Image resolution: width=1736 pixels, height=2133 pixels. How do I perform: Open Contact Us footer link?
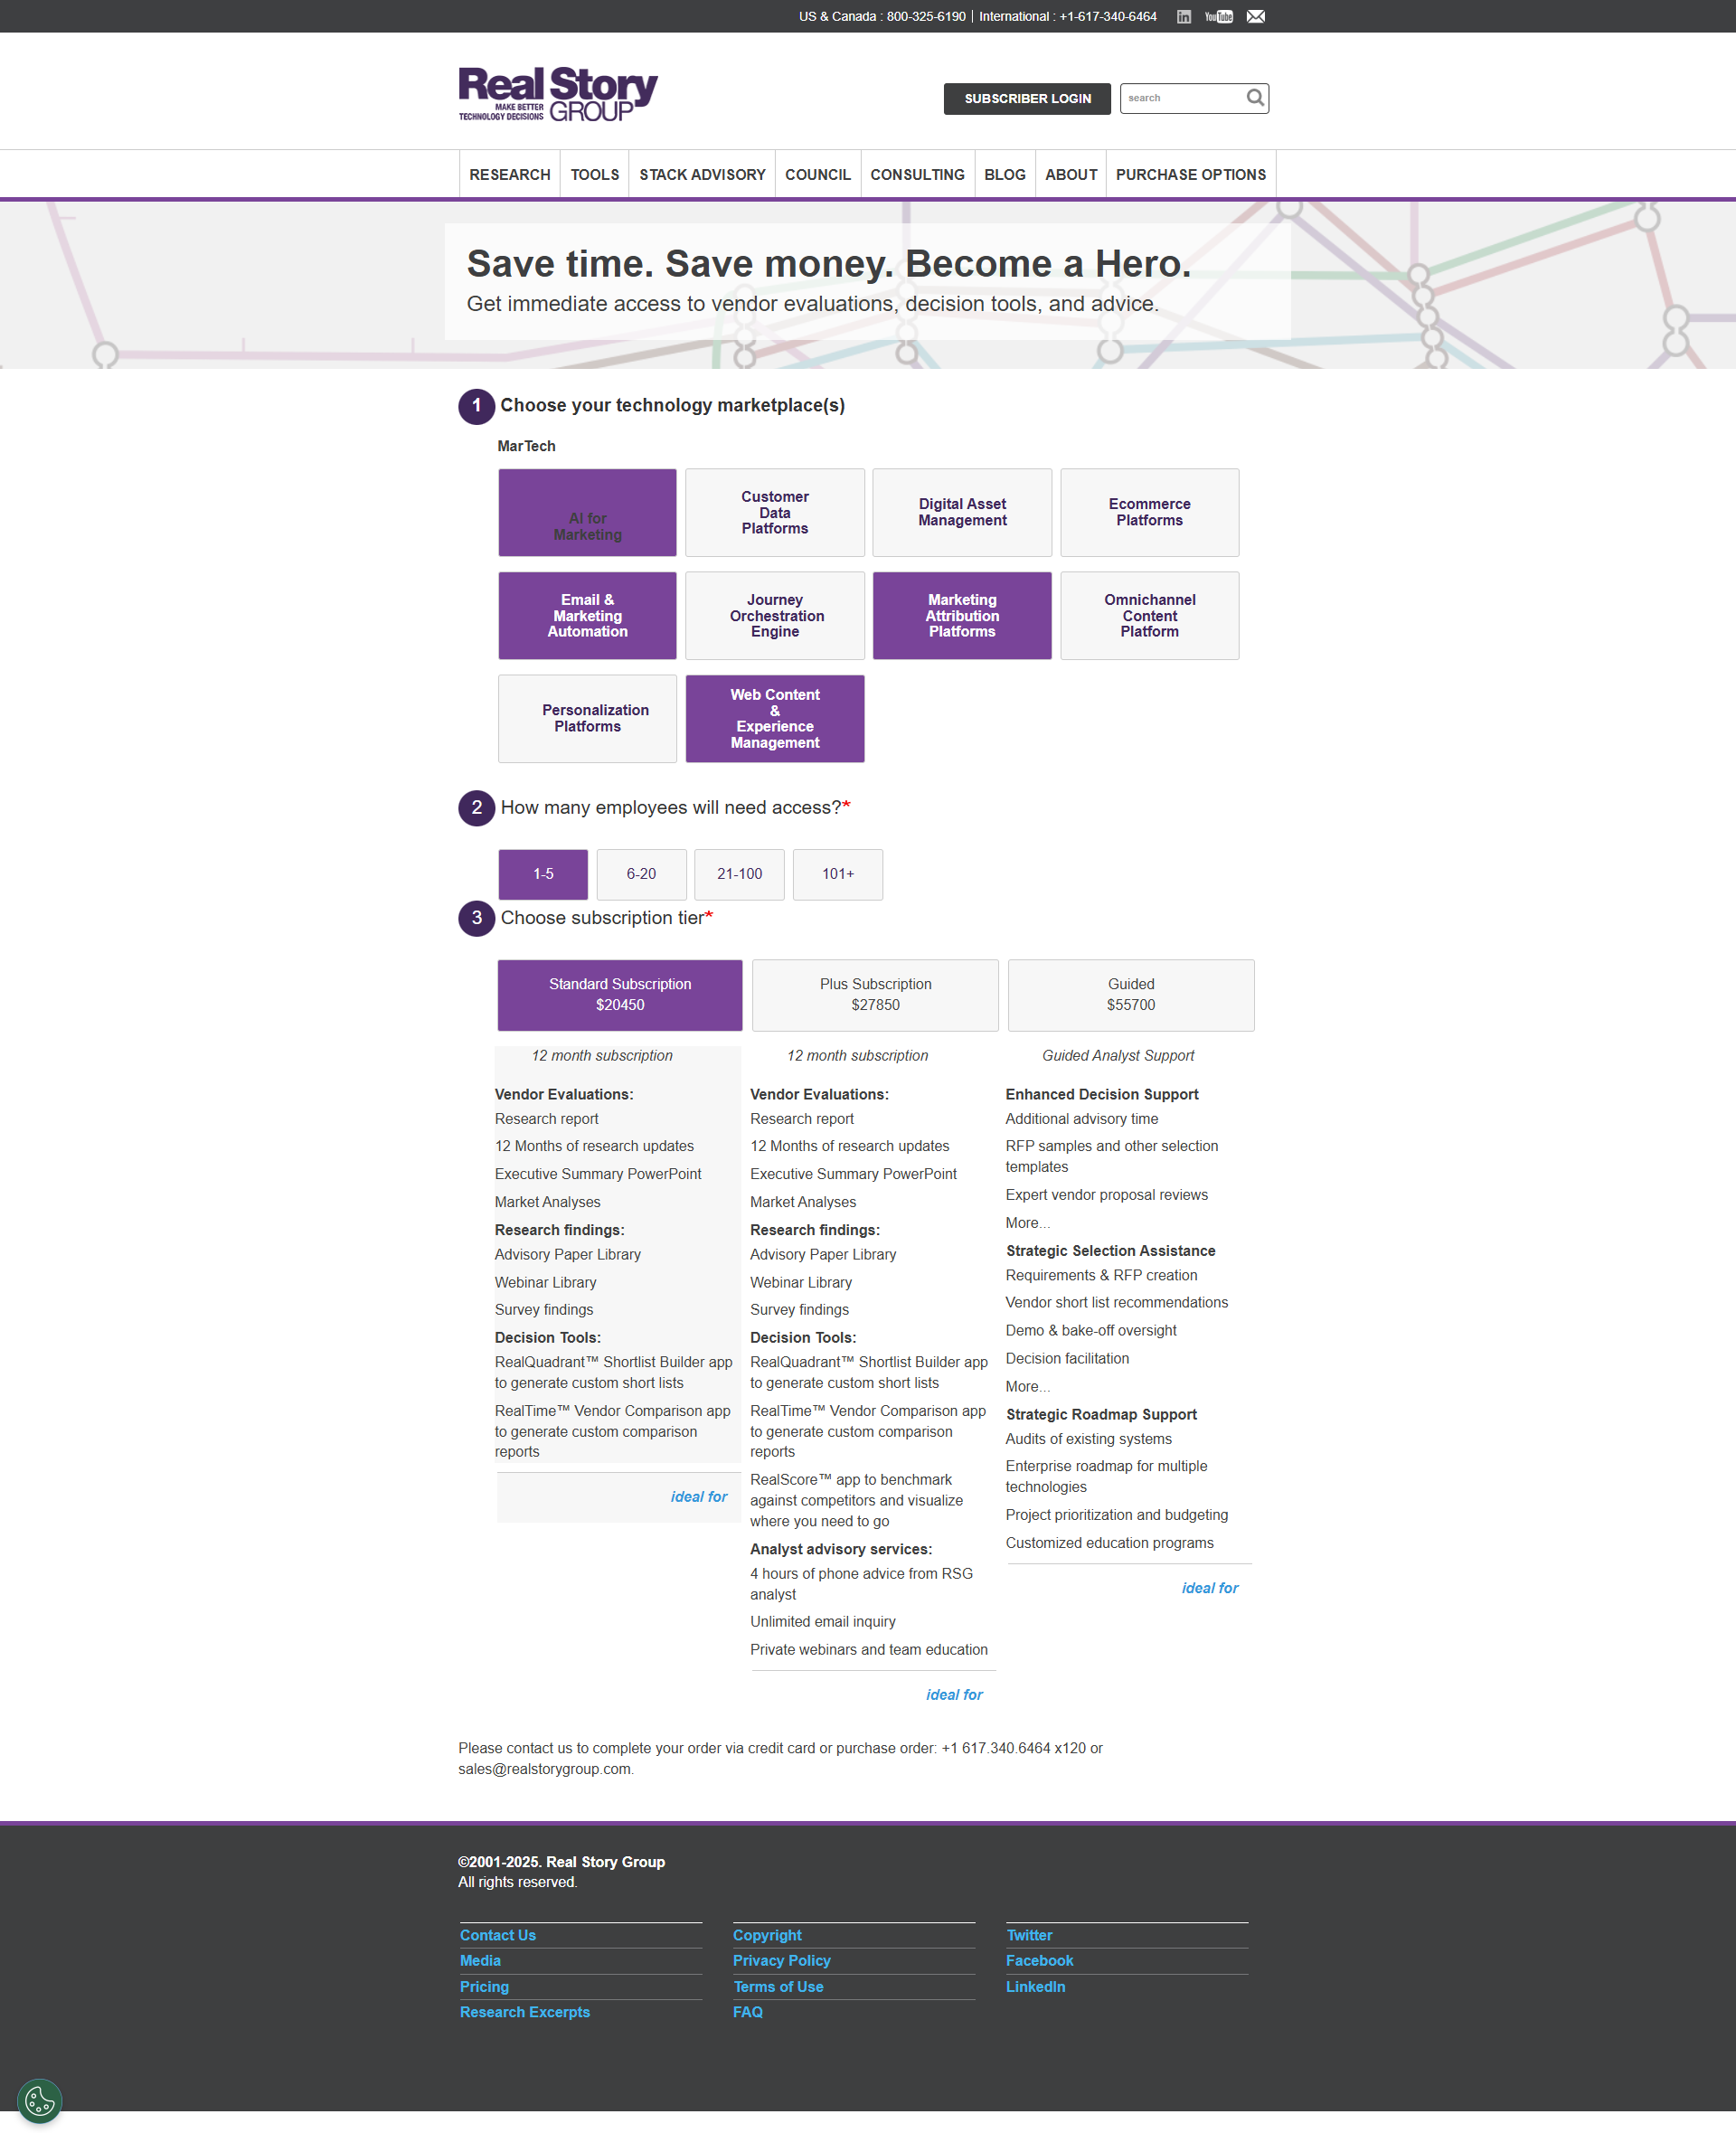click(497, 1935)
